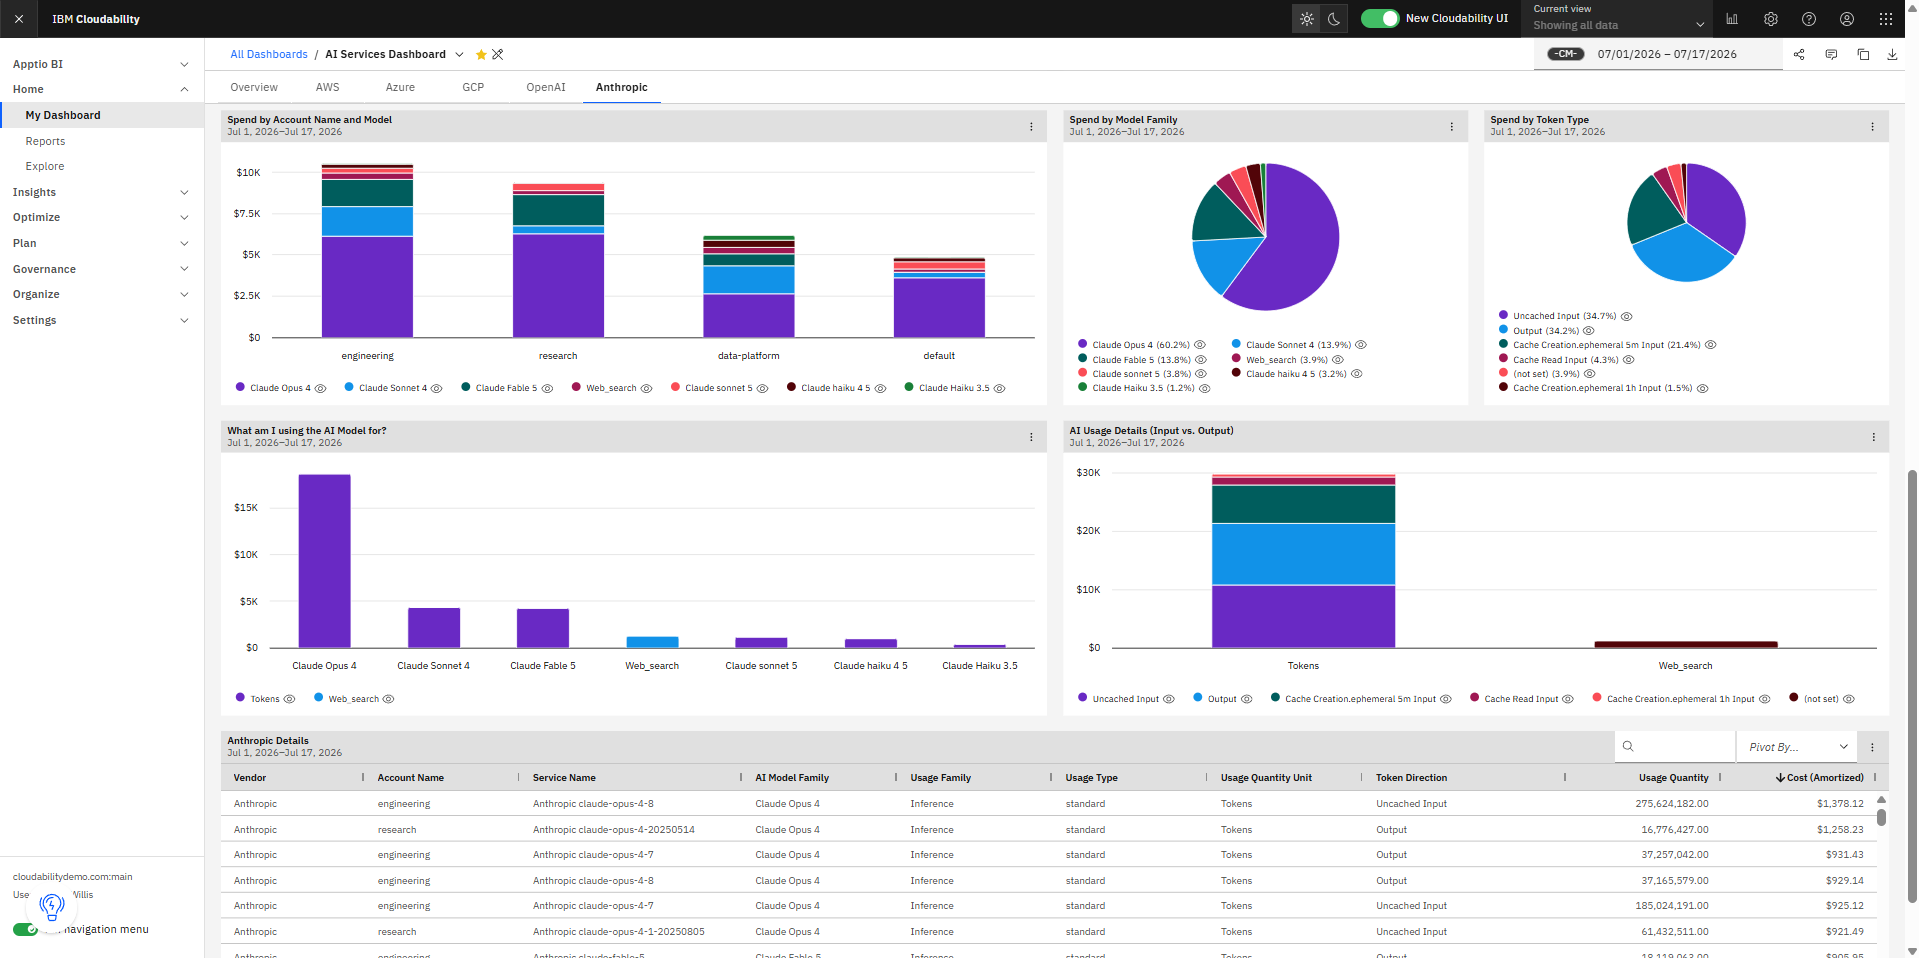Open Reports in the sidebar

(45, 142)
